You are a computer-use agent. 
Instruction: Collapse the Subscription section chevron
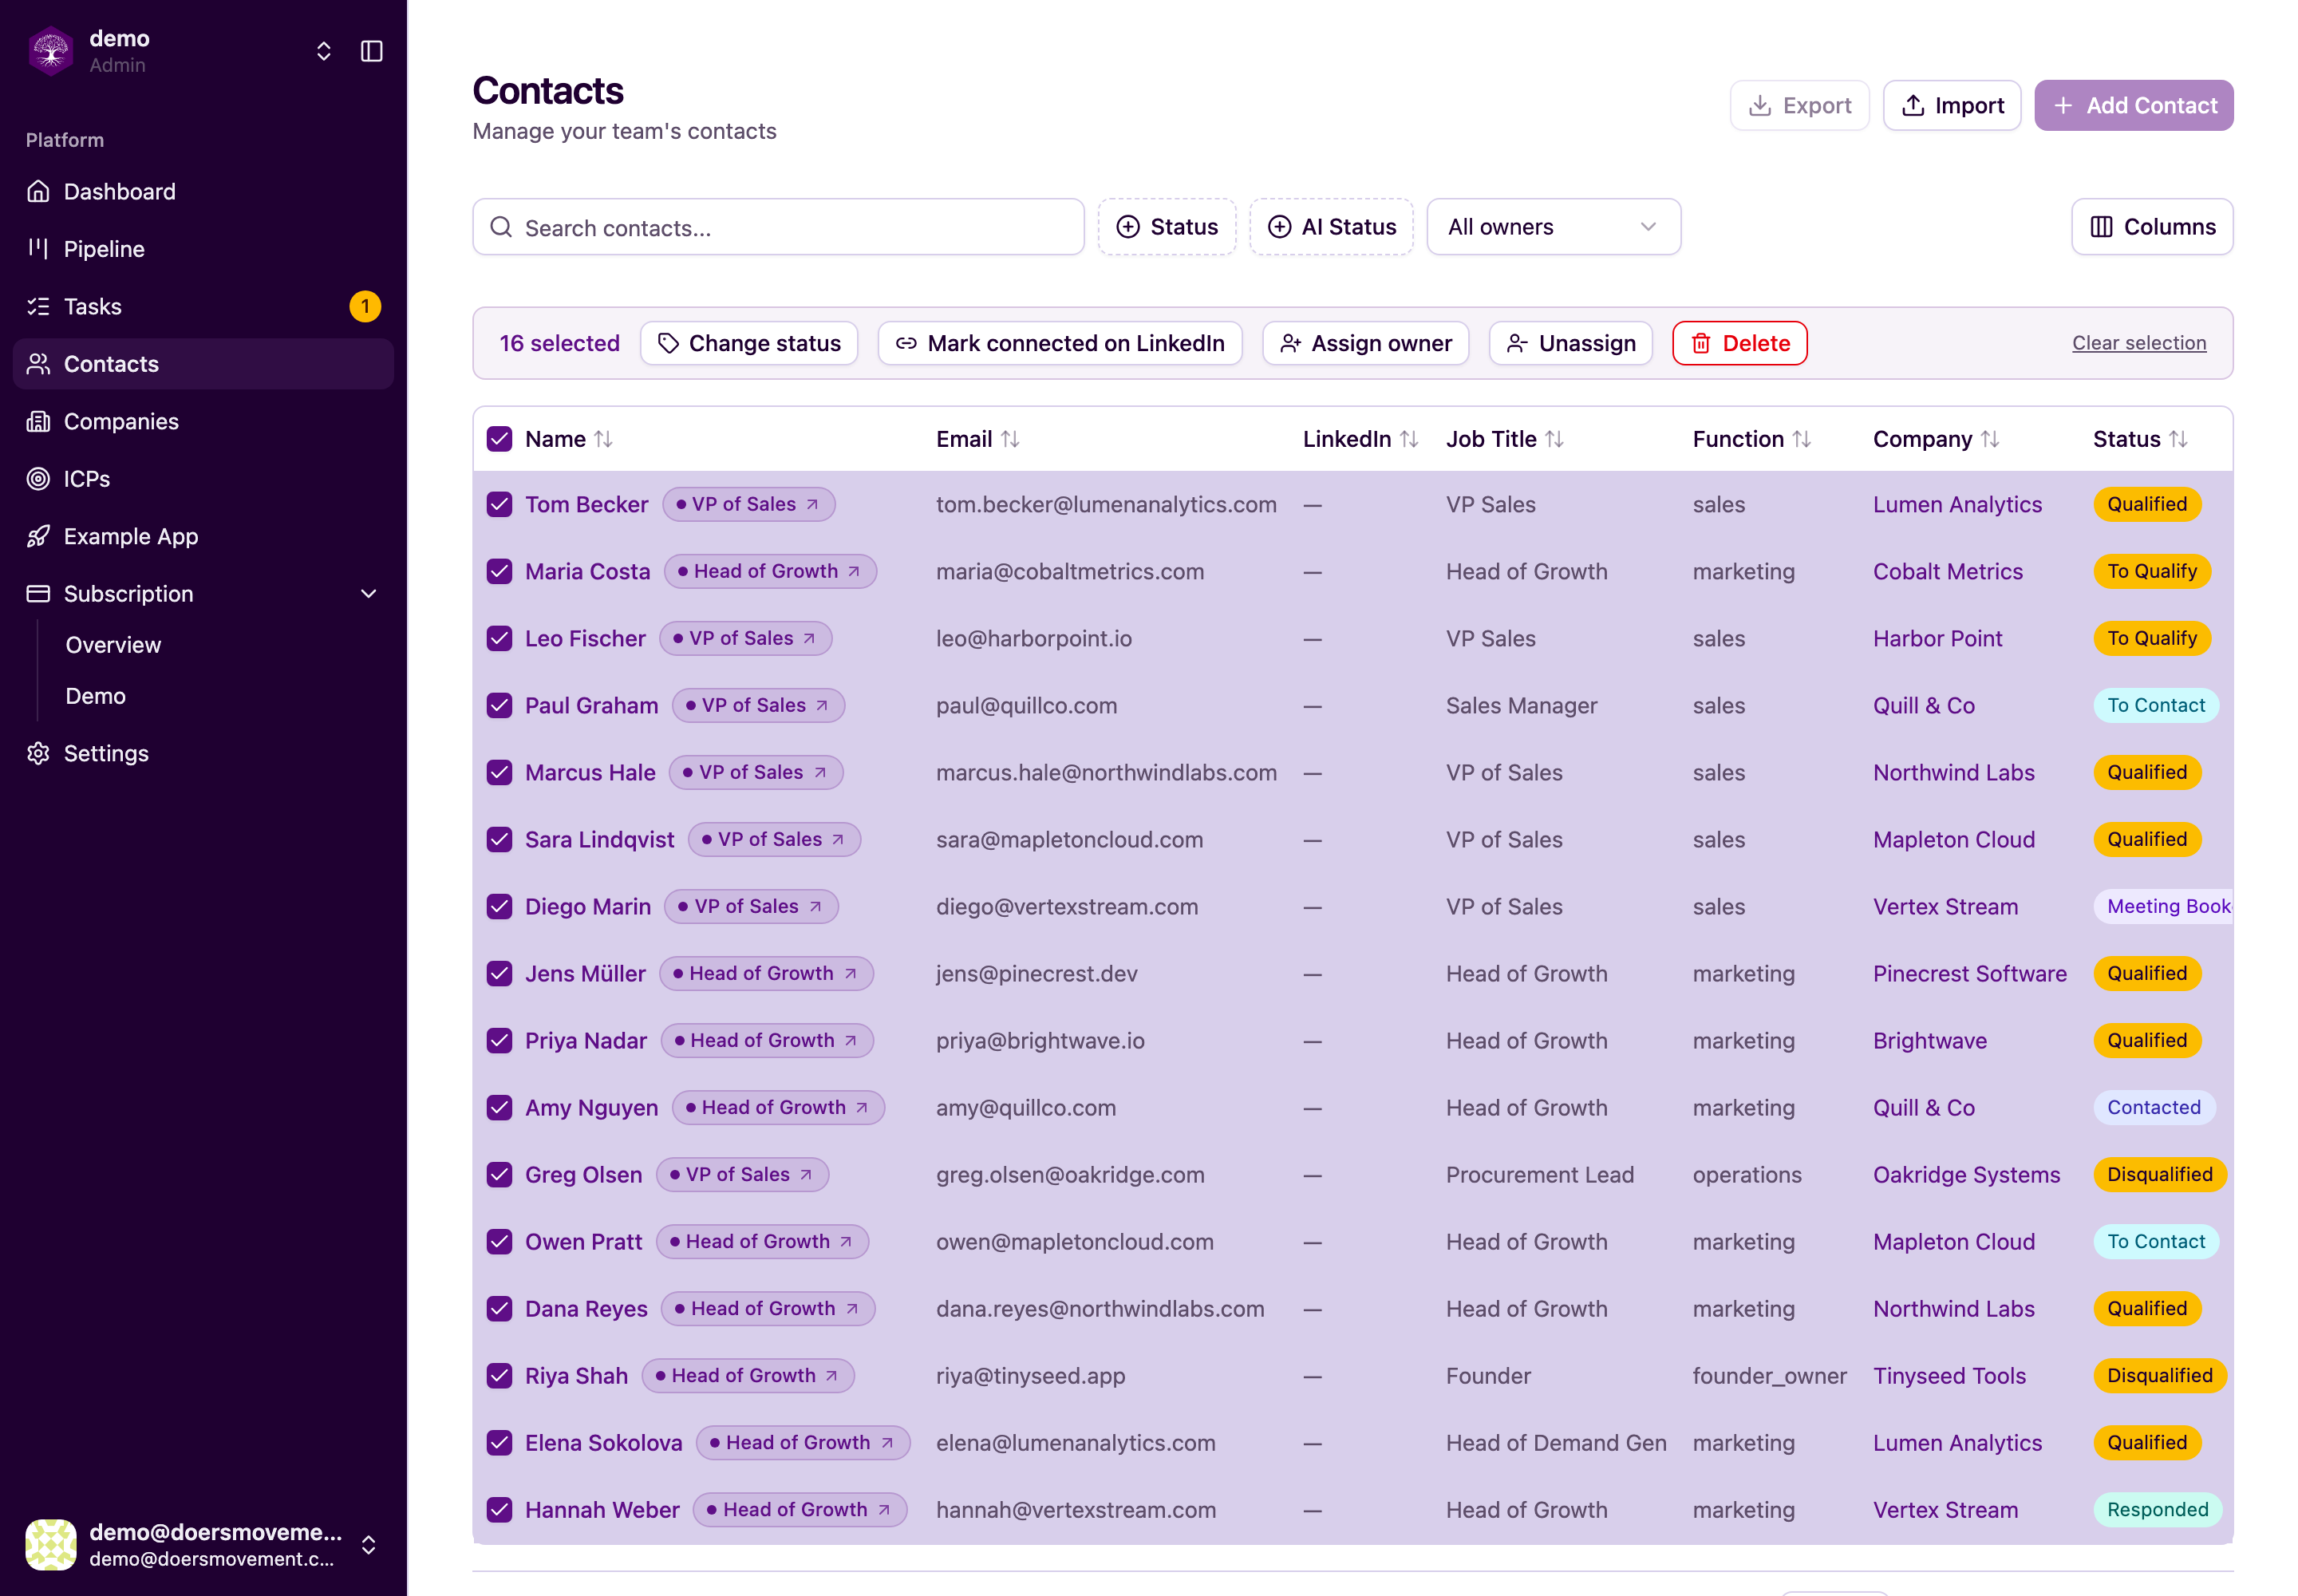point(368,594)
